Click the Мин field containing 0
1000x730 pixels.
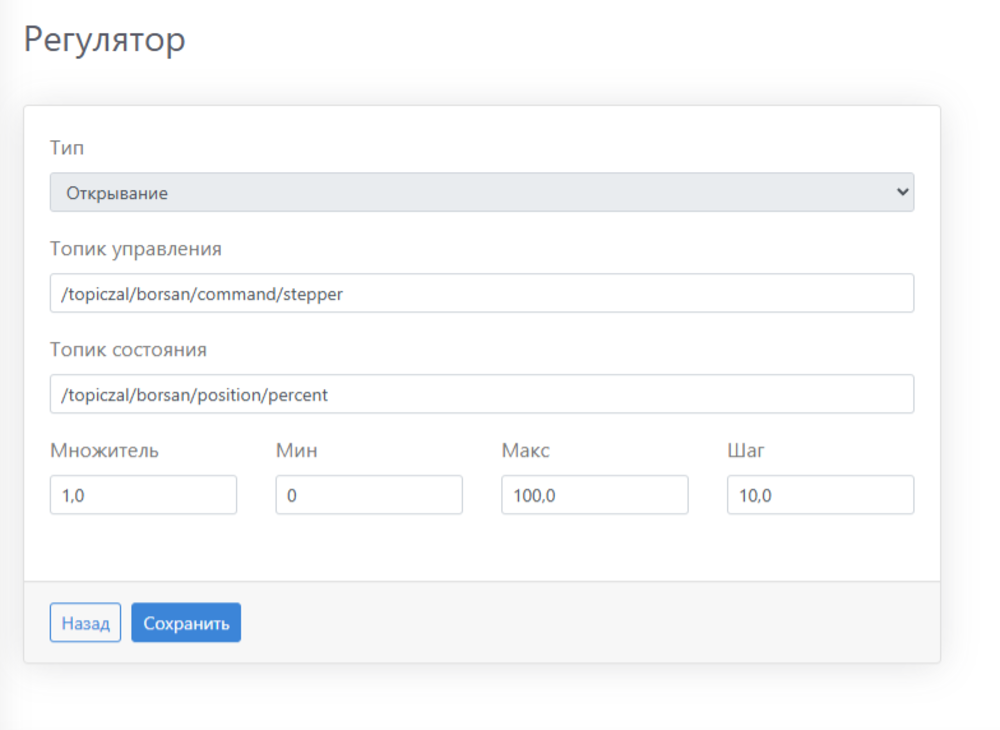[x=369, y=495]
